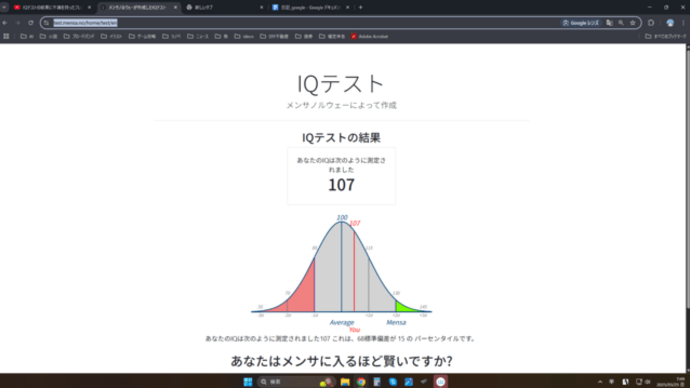Screen dimensions: 690x388
Task: Open Google Chrome from the taskbar
Action: click(361, 381)
